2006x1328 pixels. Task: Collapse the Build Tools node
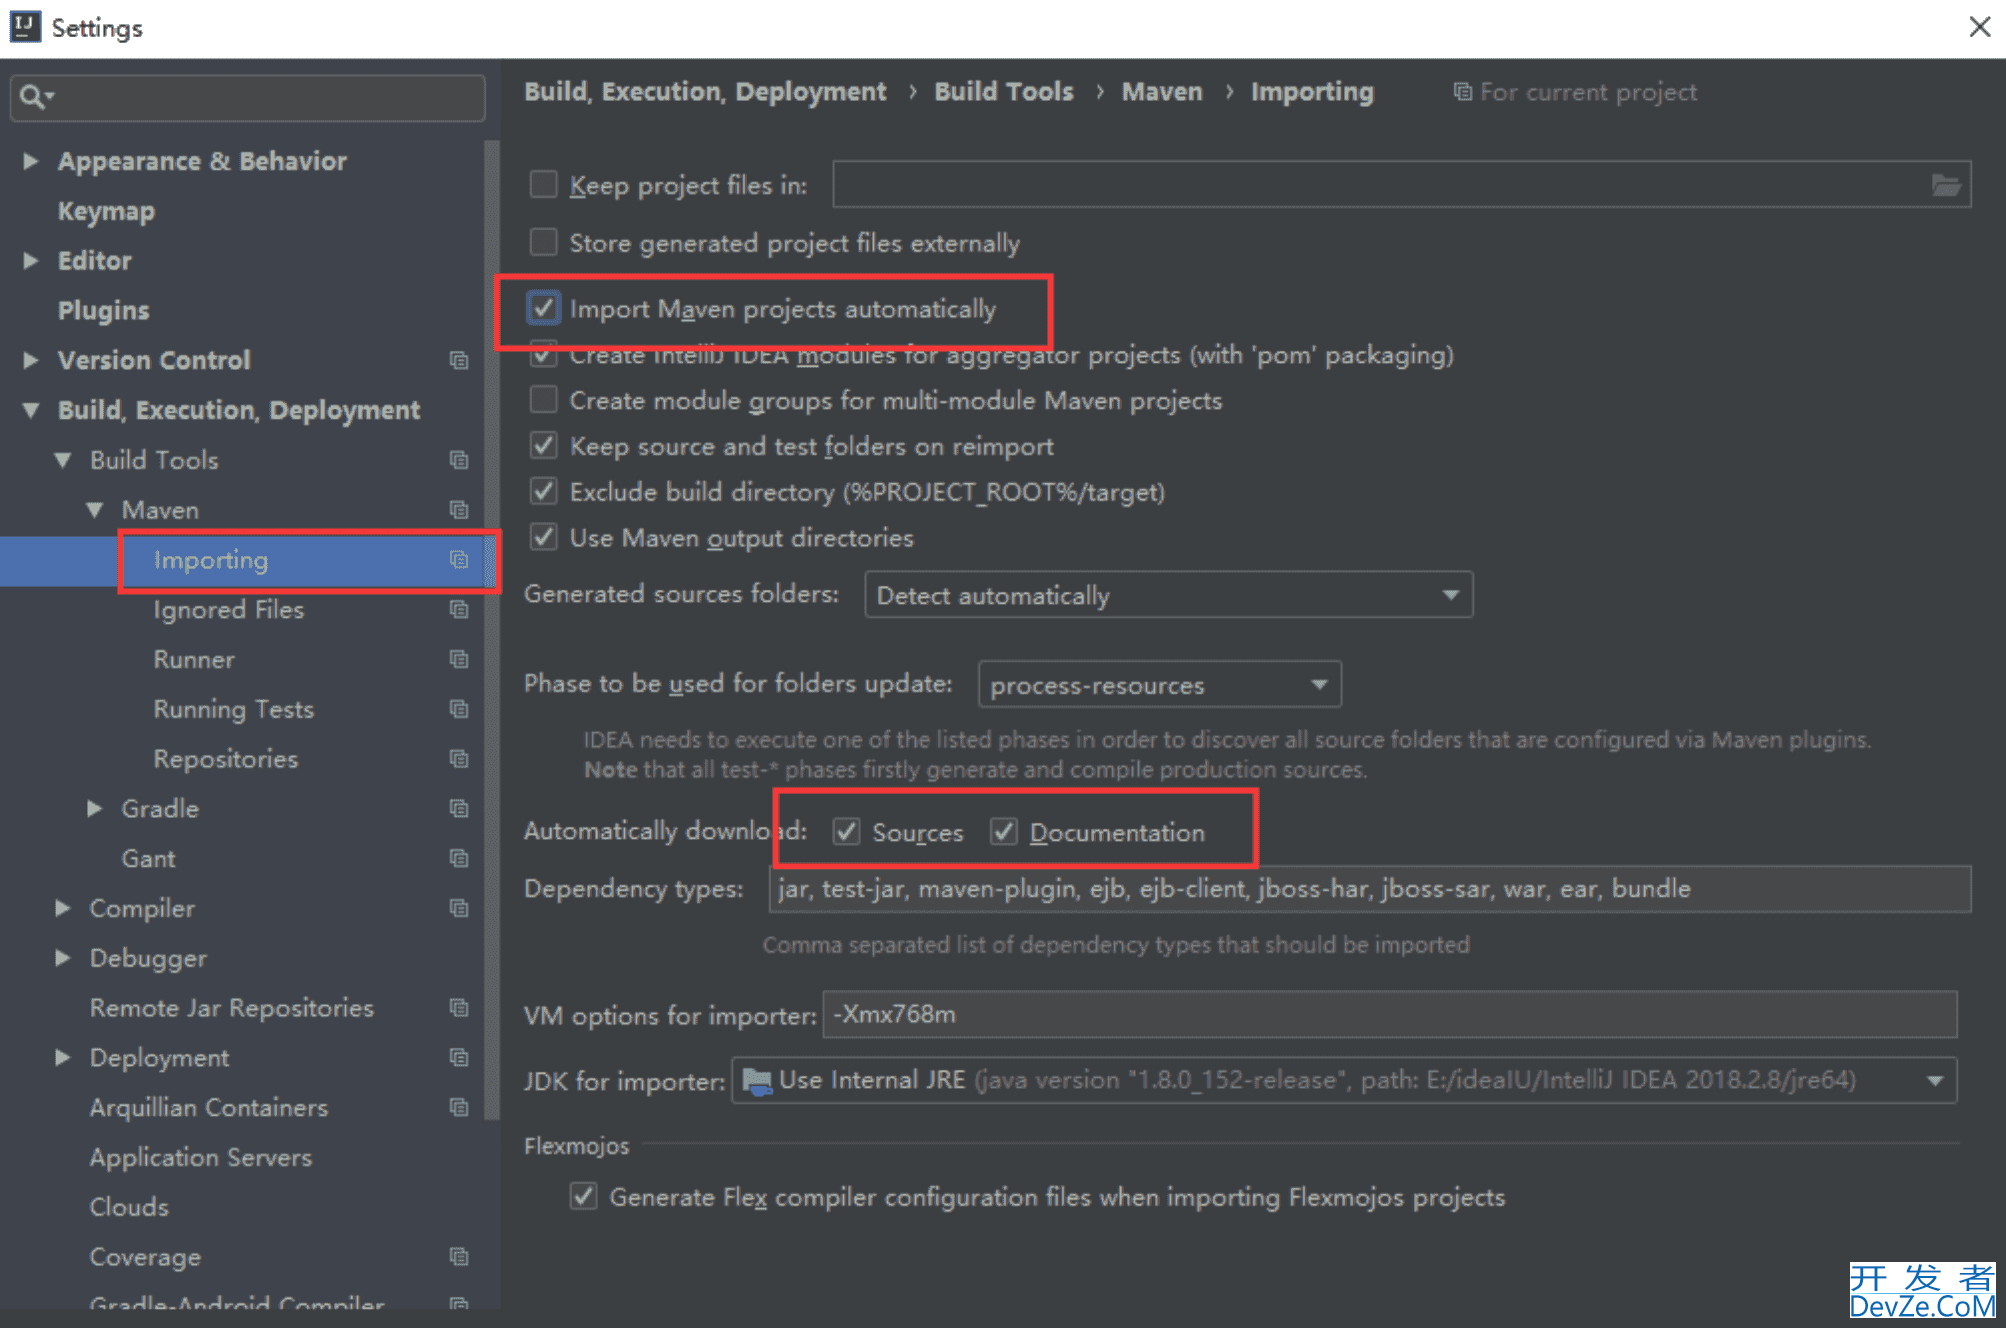point(63,460)
